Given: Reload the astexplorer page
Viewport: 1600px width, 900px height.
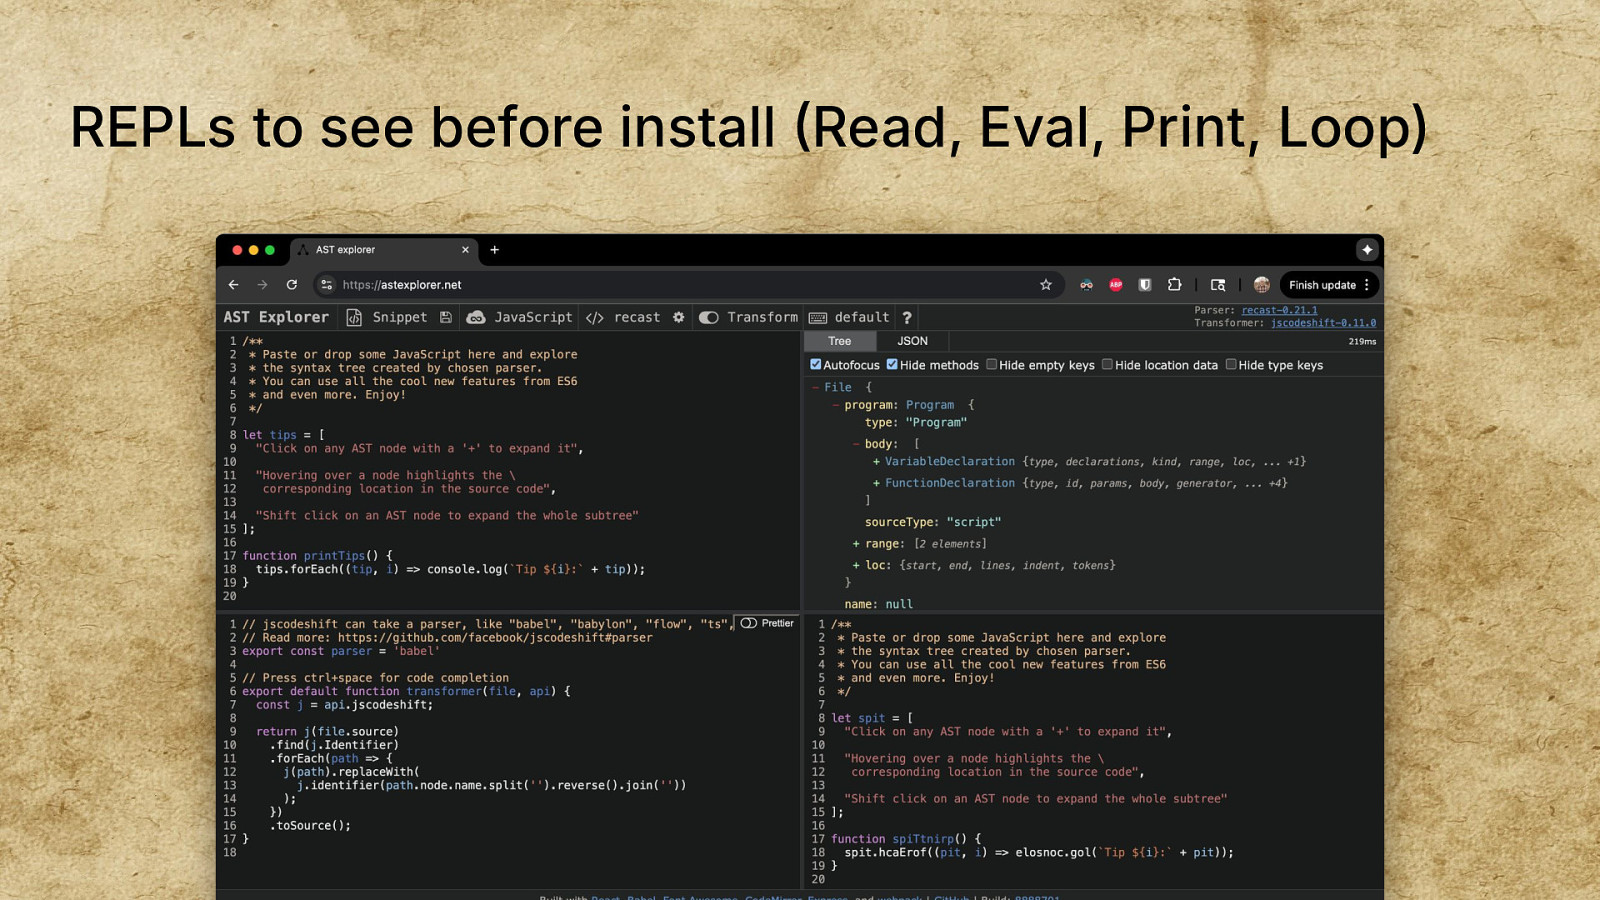Looking at the screenshot, I should click(292, 285).
